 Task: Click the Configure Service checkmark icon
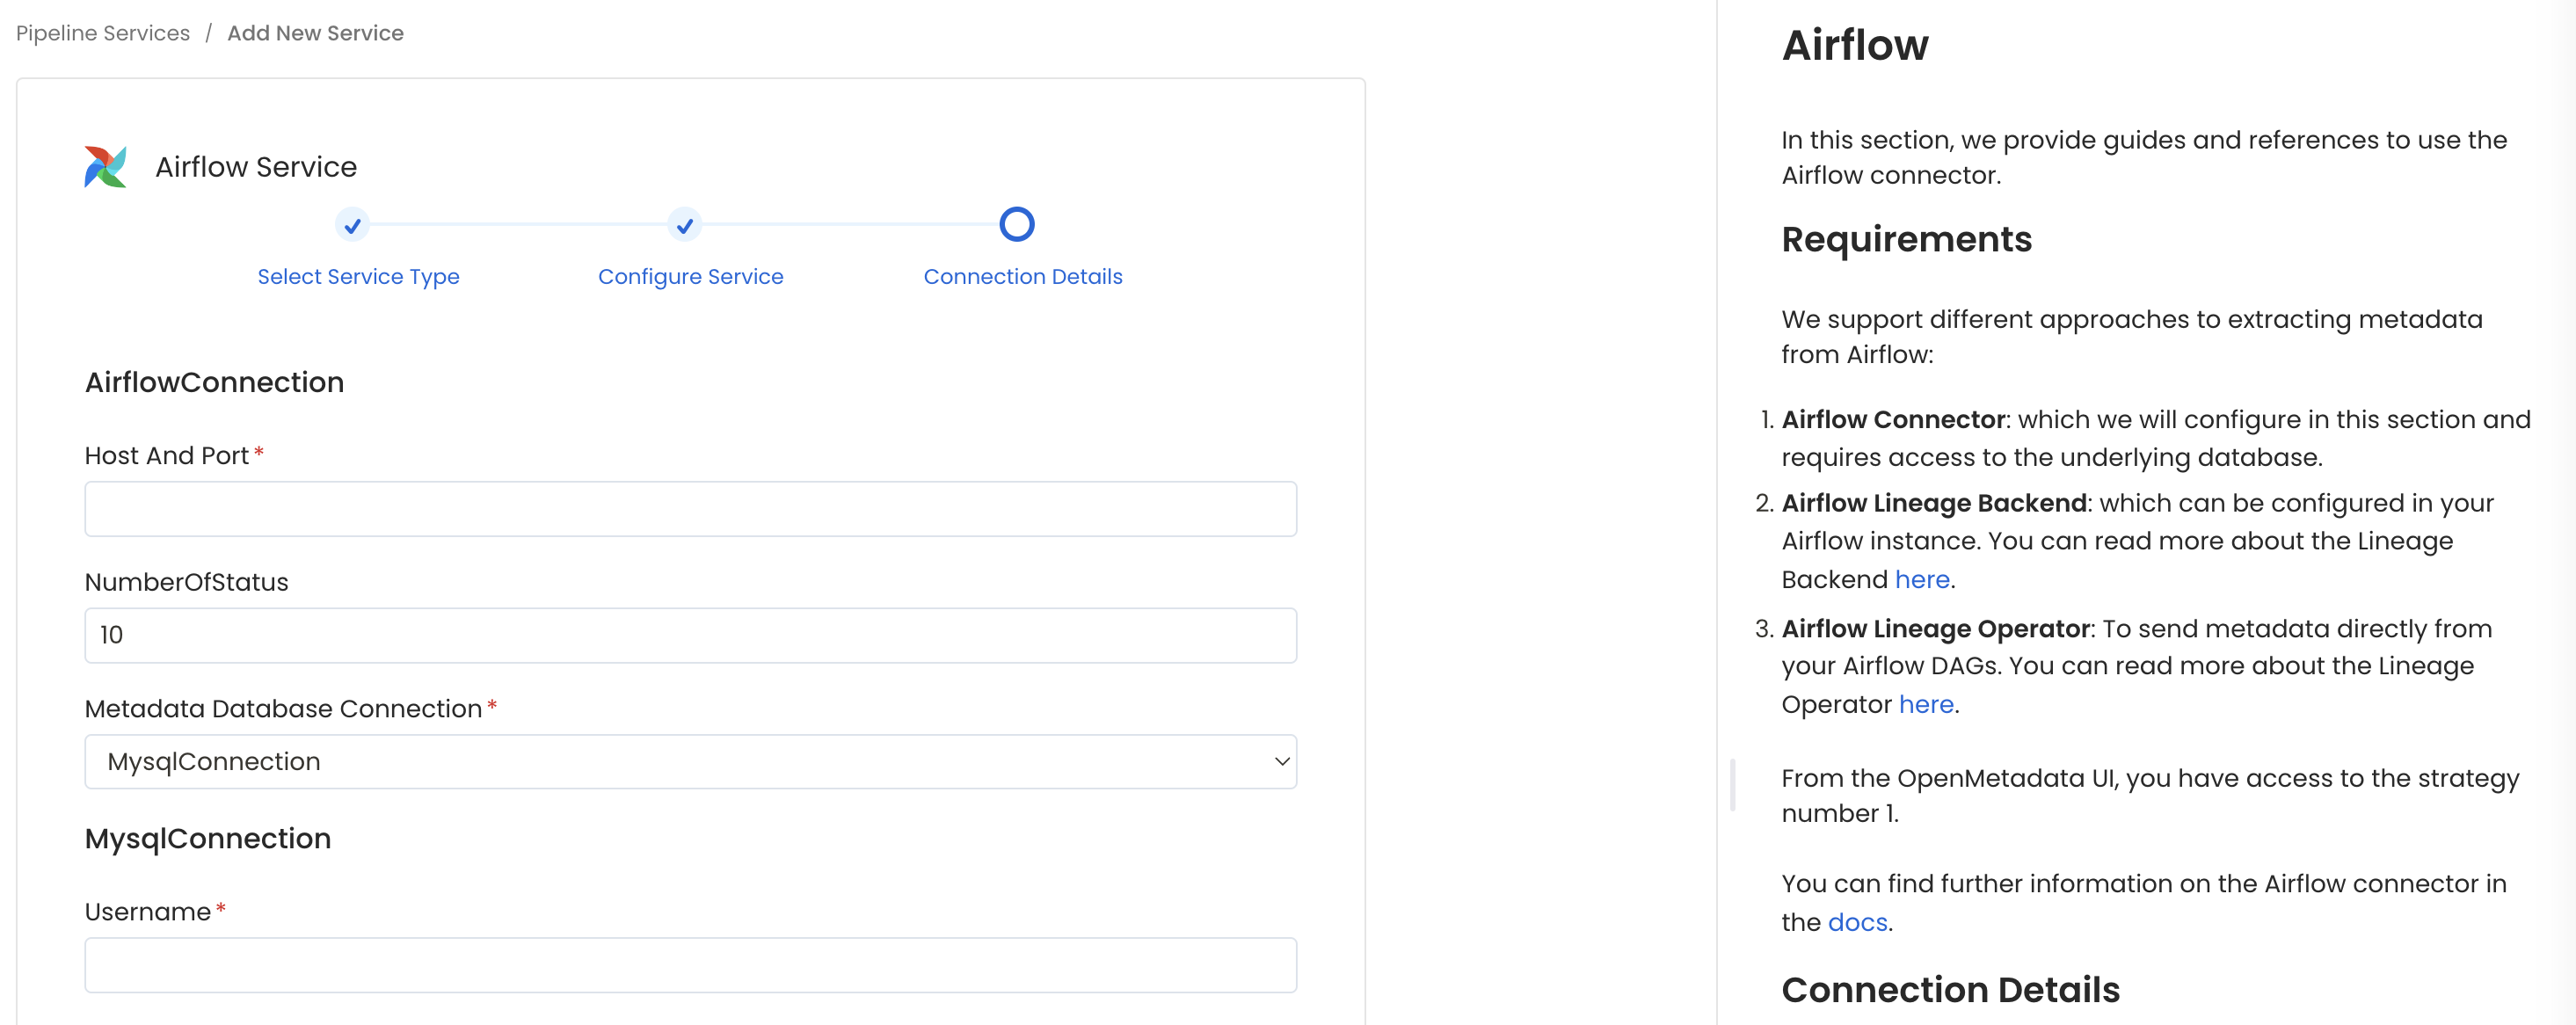684,226
